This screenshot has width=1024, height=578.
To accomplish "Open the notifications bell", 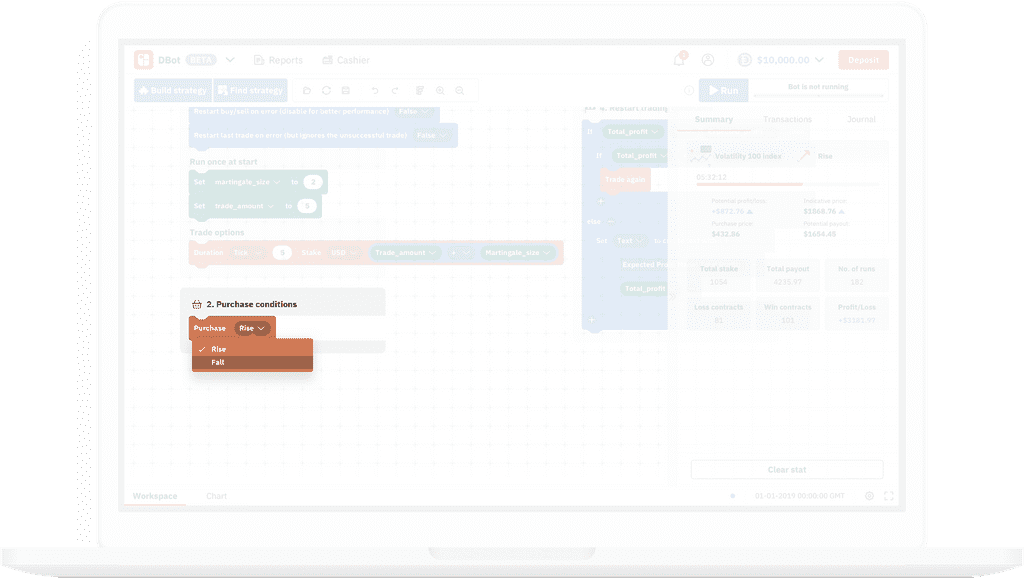I will 679,60.
